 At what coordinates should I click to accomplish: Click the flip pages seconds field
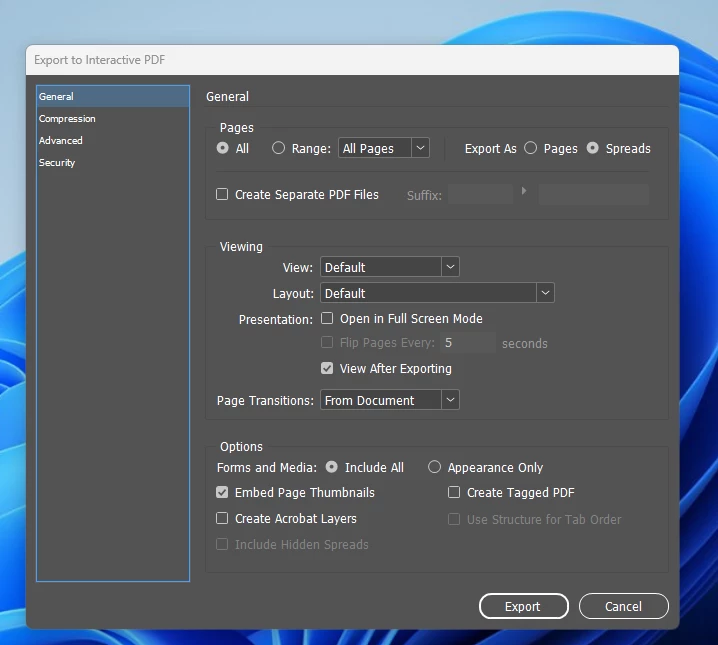tap(468, 343)
